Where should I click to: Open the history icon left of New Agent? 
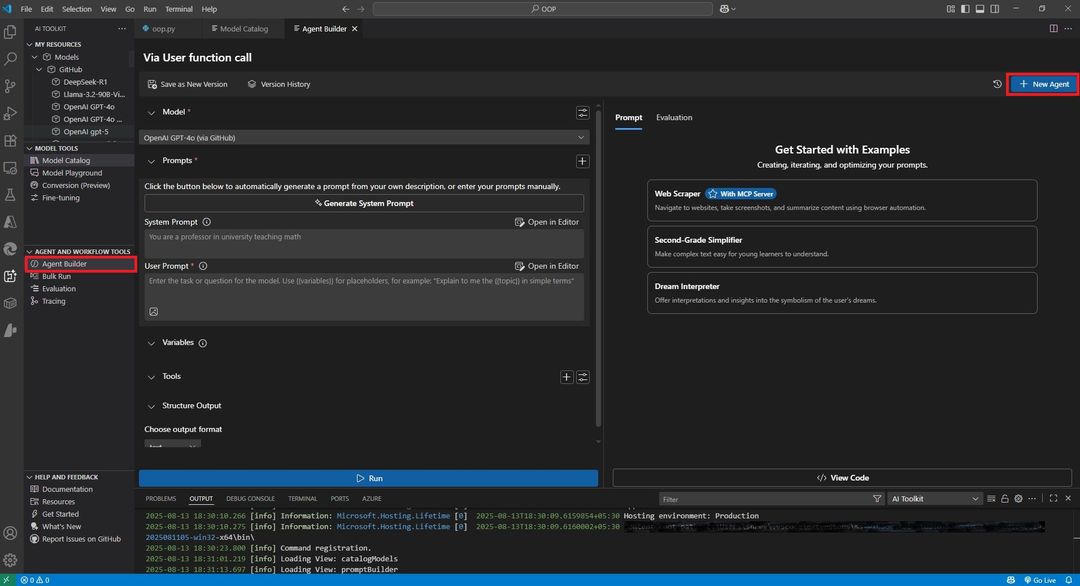[997, 84]
